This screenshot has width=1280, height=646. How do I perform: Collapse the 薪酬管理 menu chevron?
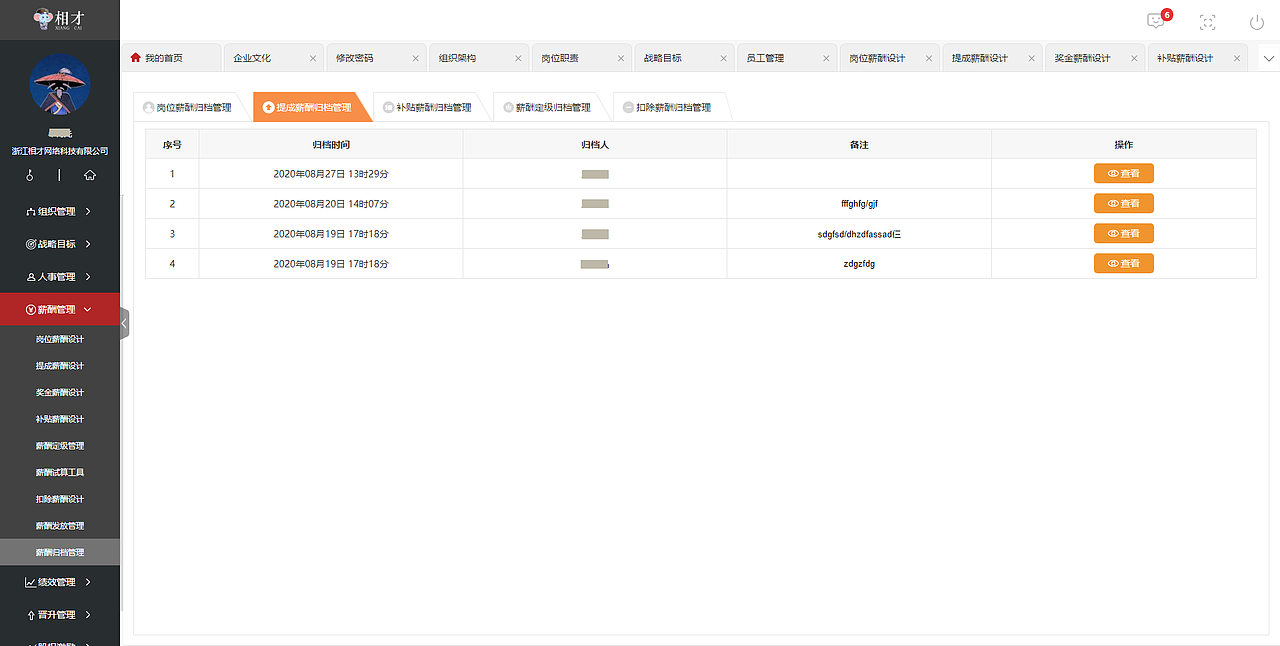point(89,310)
